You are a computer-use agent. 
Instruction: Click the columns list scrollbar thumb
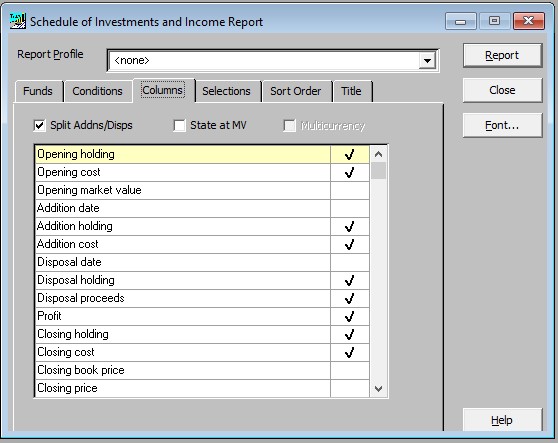(378, 171)
